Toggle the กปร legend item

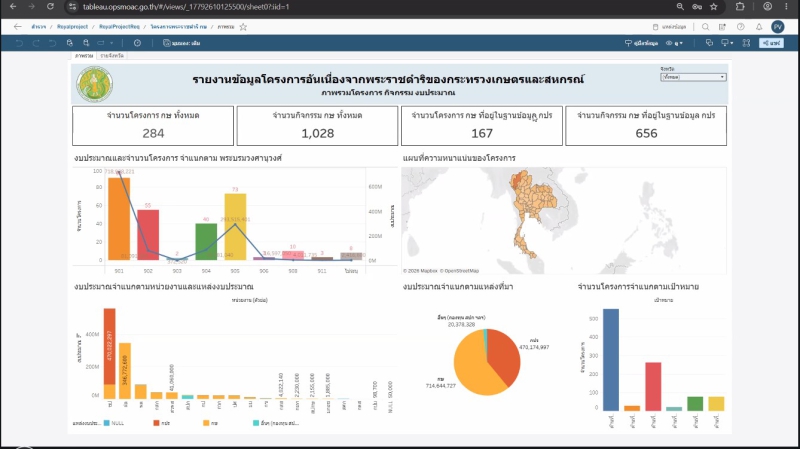point(162,423)
